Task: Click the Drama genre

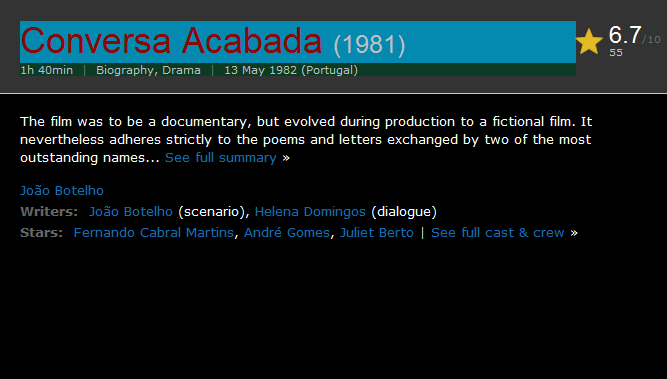Action: pyautogui.click(x=181, y=70)
